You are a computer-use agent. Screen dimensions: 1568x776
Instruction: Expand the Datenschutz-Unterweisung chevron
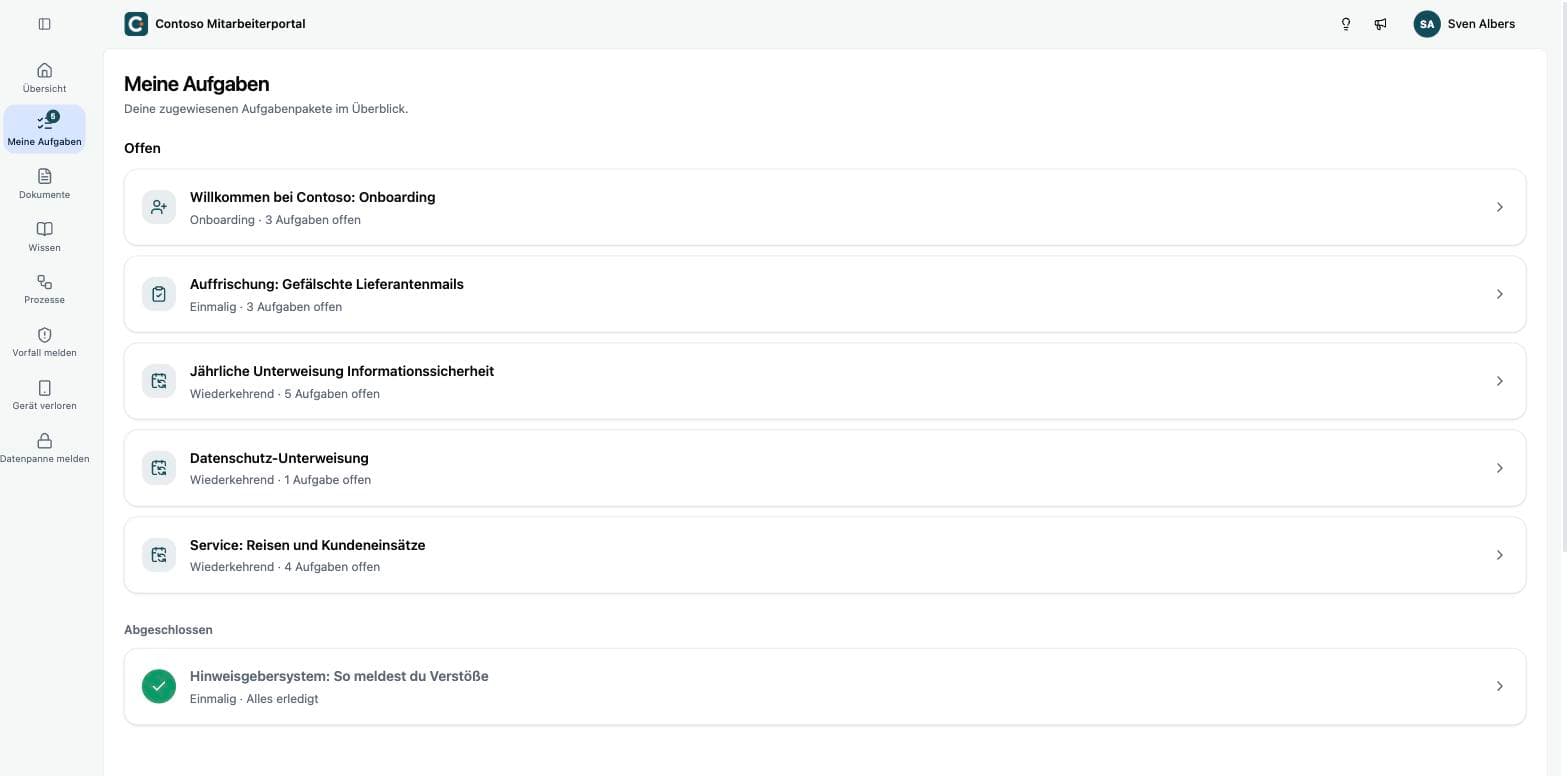[1499, 468]
